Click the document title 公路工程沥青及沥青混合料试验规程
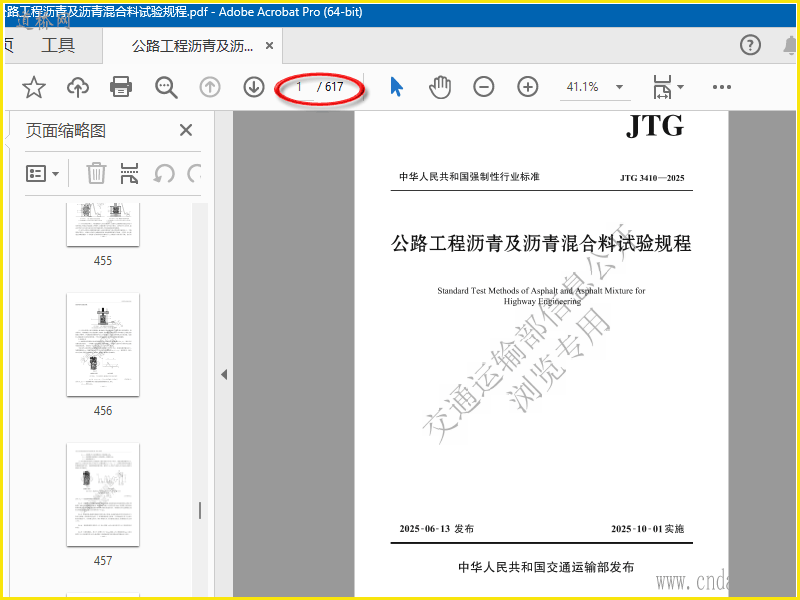 (541, 243)
